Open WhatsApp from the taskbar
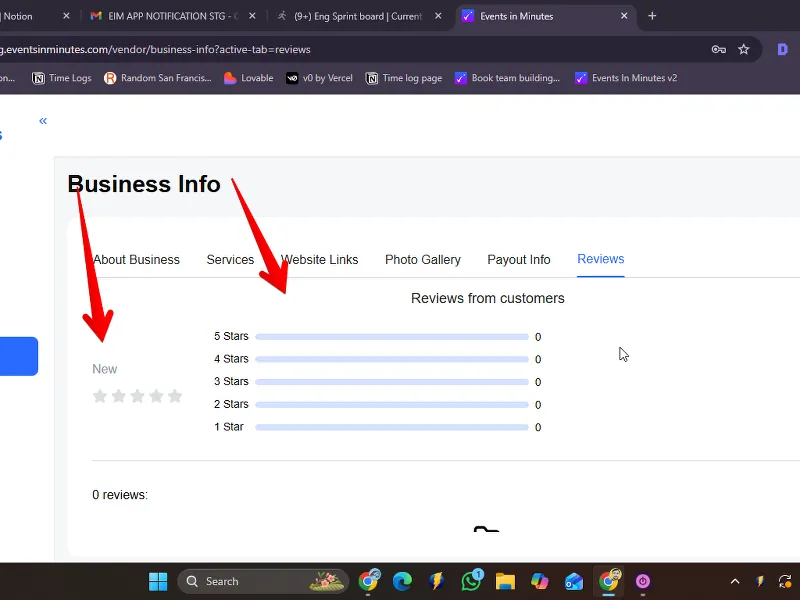Image resolution: width=800 pixels, height=600 pixels. (x=471, y=581)
